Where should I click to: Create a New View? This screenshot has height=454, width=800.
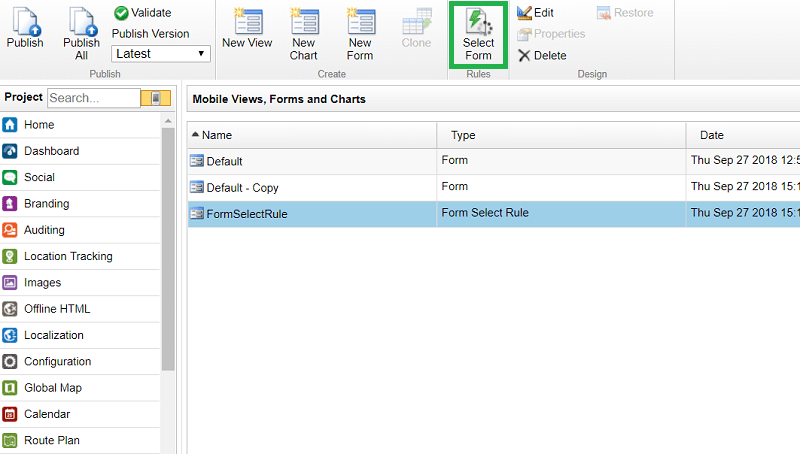coord(247,29)
